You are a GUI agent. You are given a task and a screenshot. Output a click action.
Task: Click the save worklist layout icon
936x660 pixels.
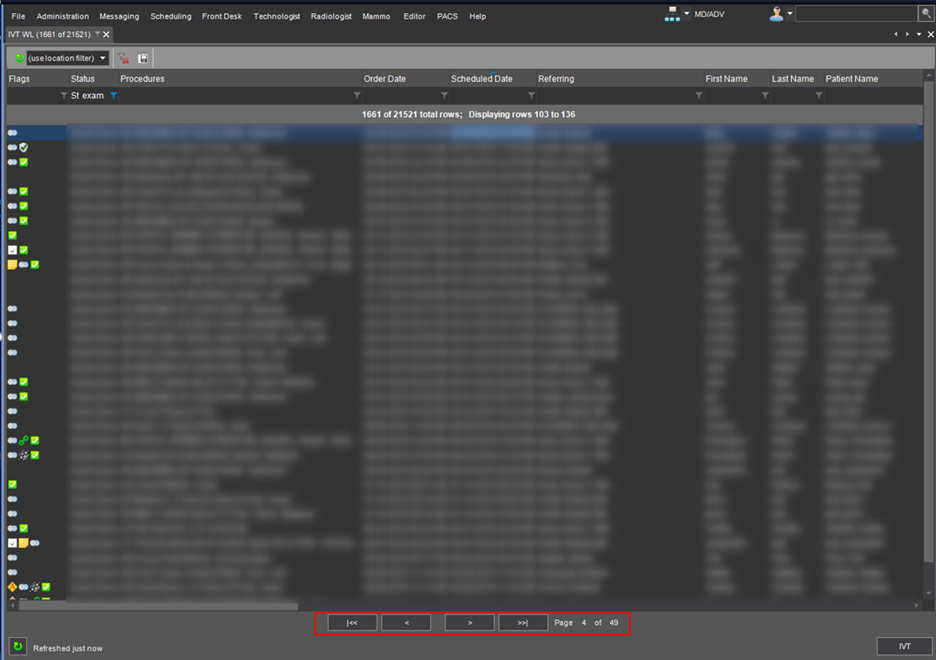(143, 59)
